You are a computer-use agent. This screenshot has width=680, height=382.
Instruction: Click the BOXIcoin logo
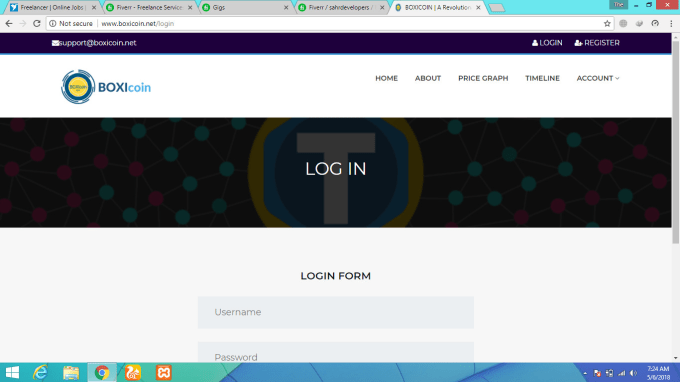[106, 87]
